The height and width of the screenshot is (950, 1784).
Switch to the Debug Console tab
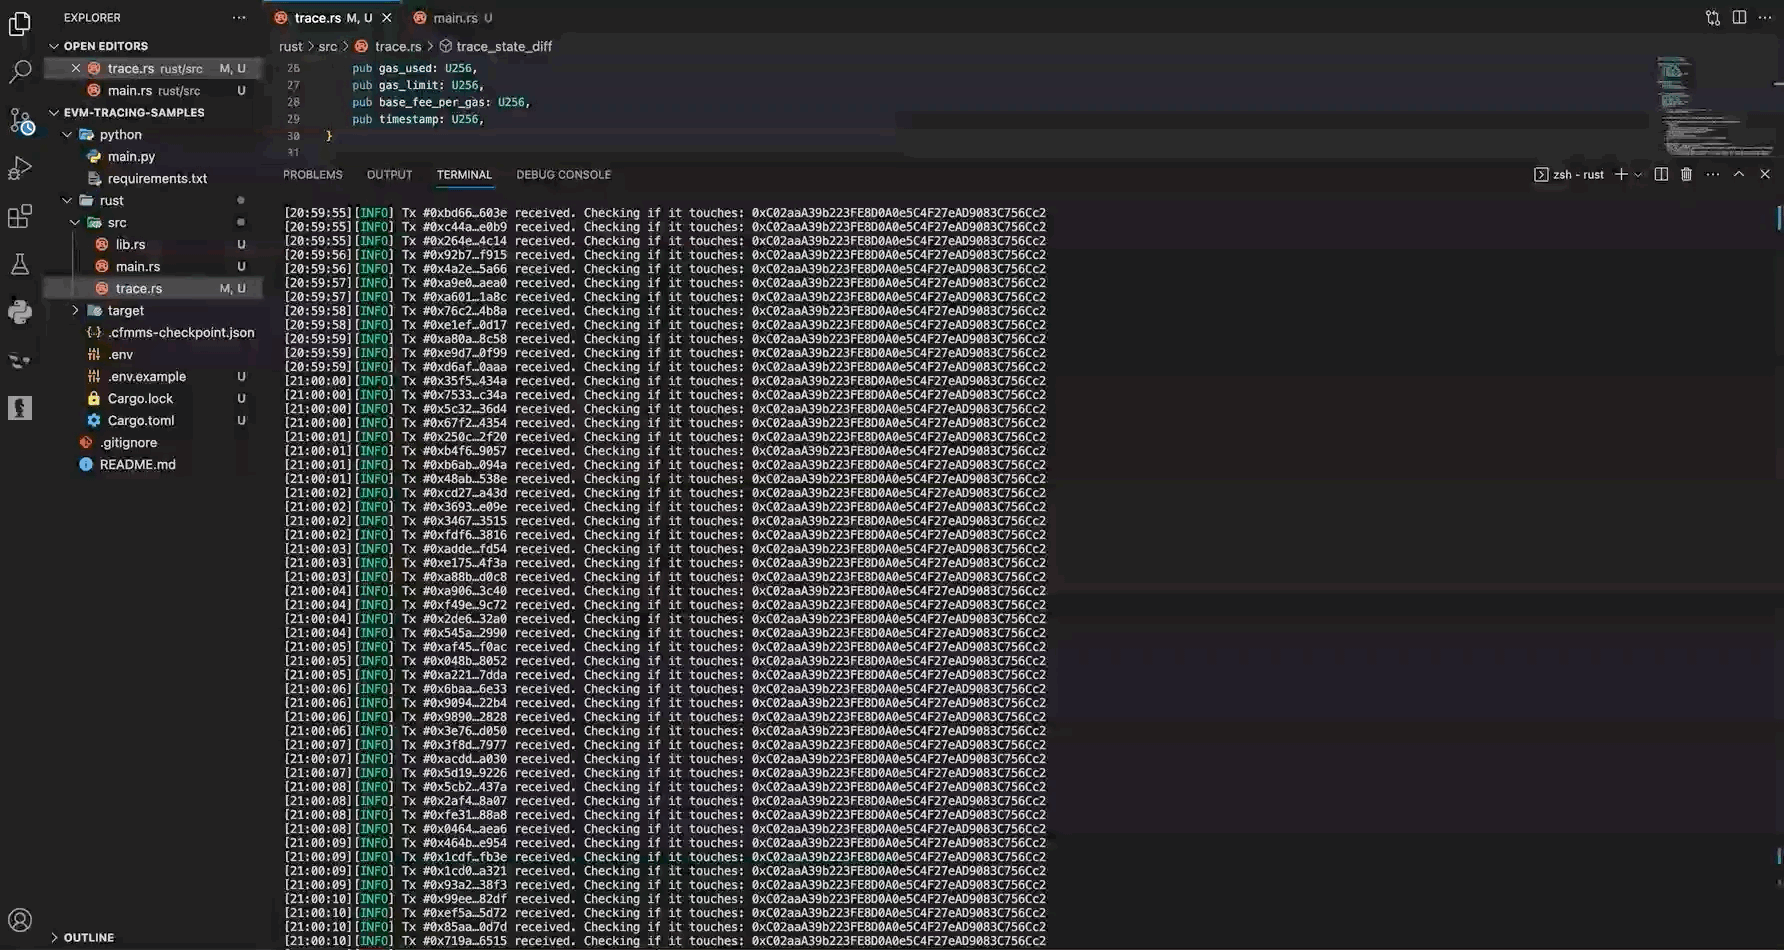[x=563, y=175]
